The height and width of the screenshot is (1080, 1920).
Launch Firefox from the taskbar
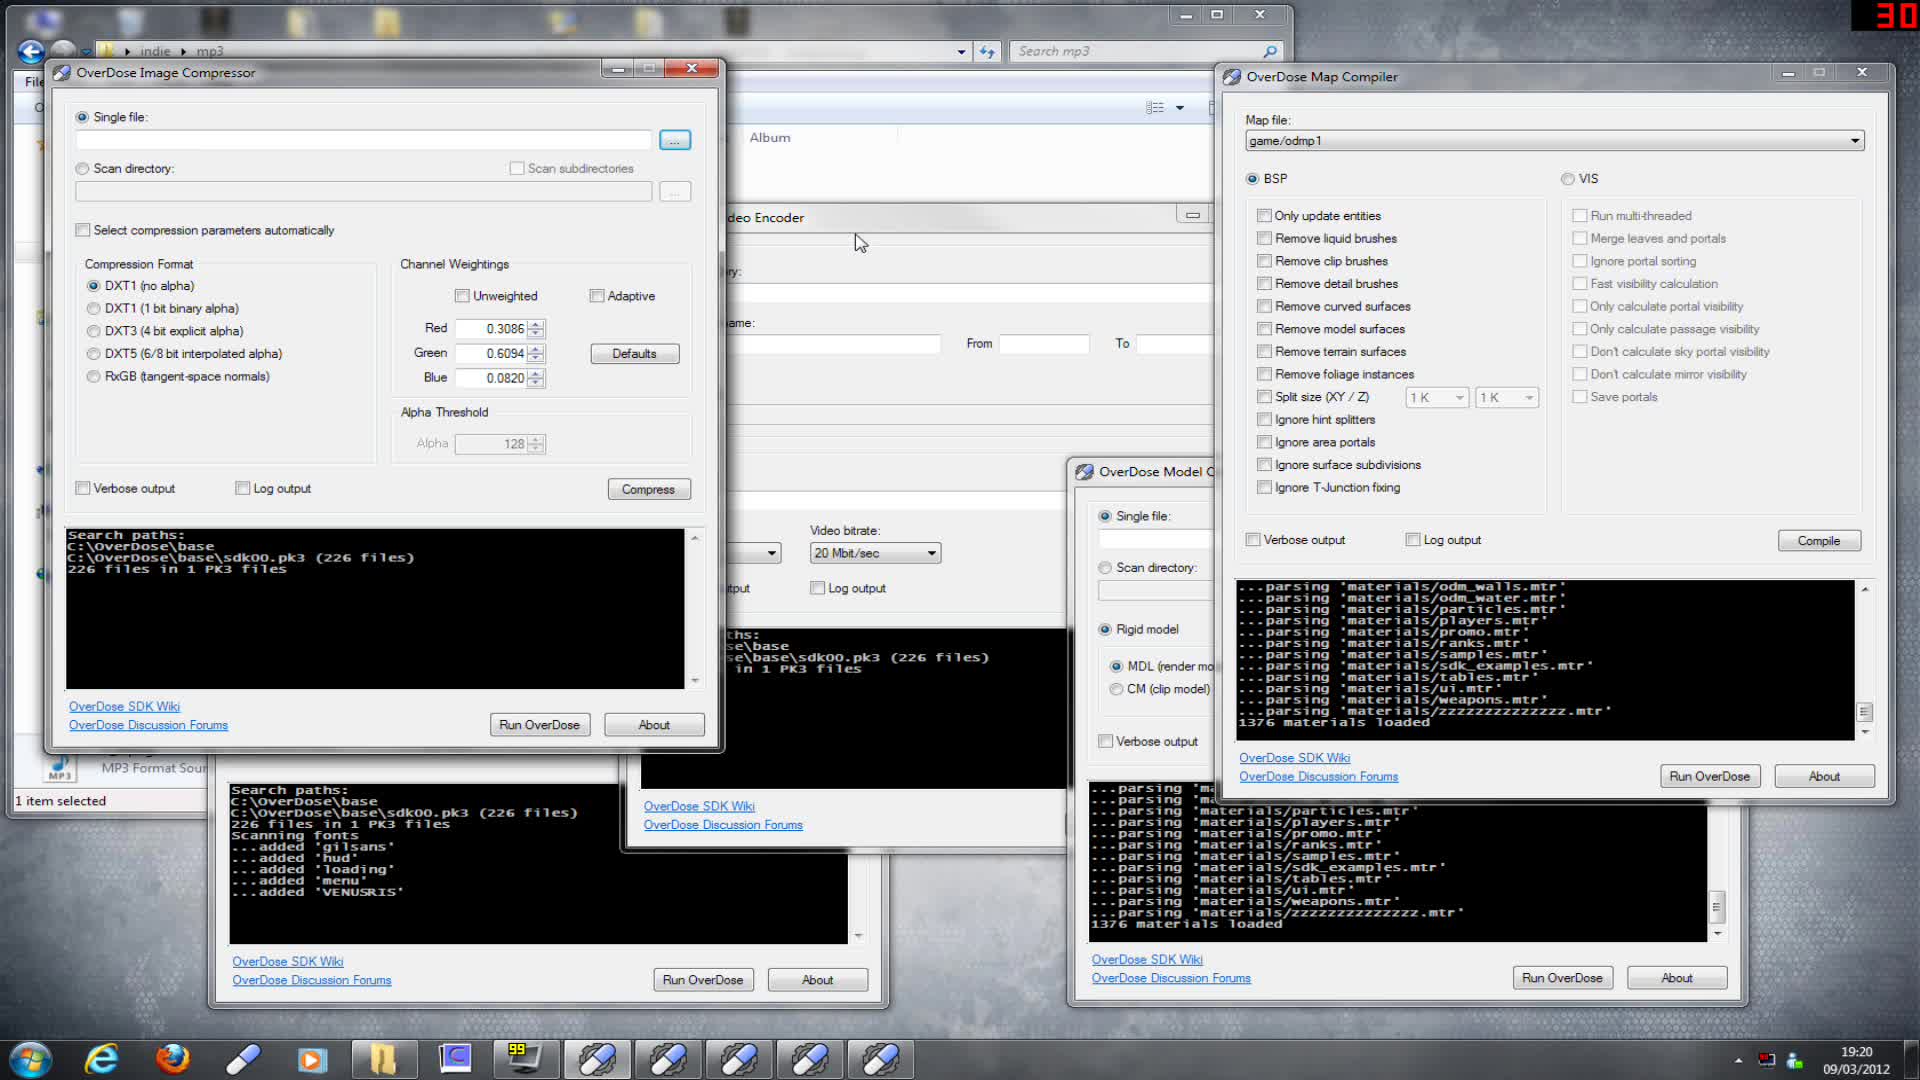(x=172, y=1059)
